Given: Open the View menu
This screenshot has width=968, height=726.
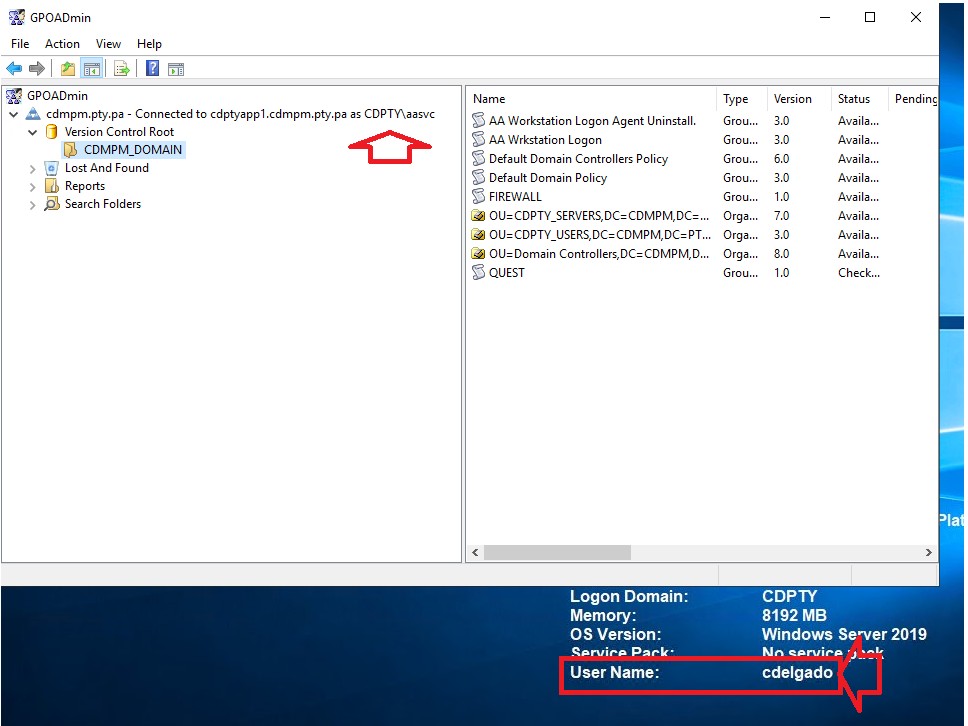Looking at the screenshot, I should 108,44.
